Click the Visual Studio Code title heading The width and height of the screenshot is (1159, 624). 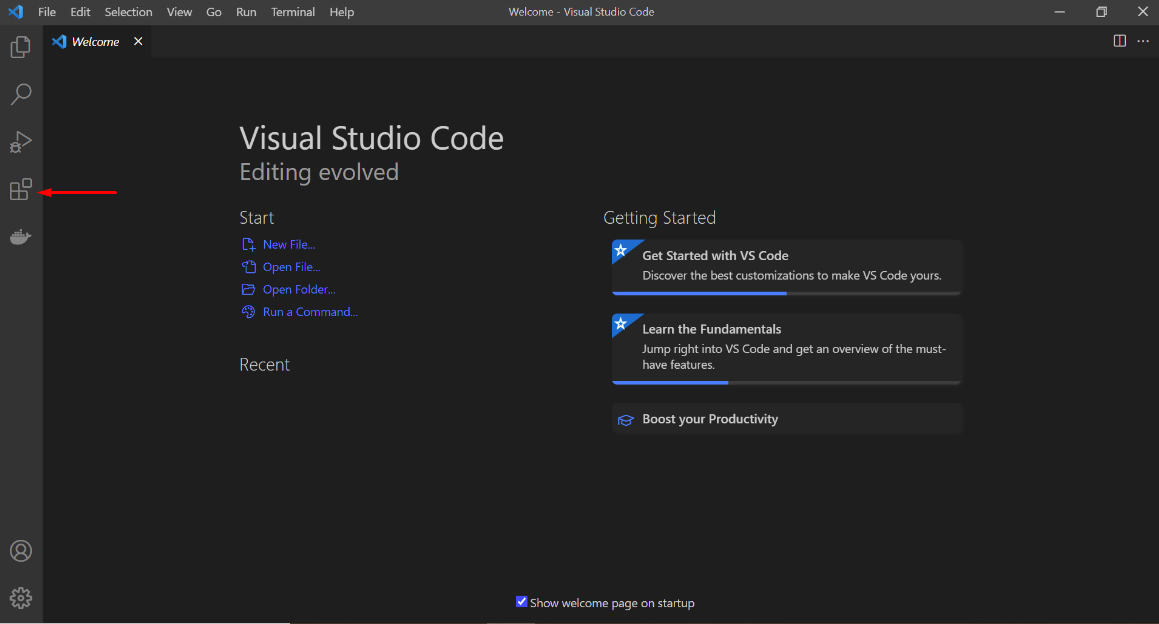pos(371,138)
